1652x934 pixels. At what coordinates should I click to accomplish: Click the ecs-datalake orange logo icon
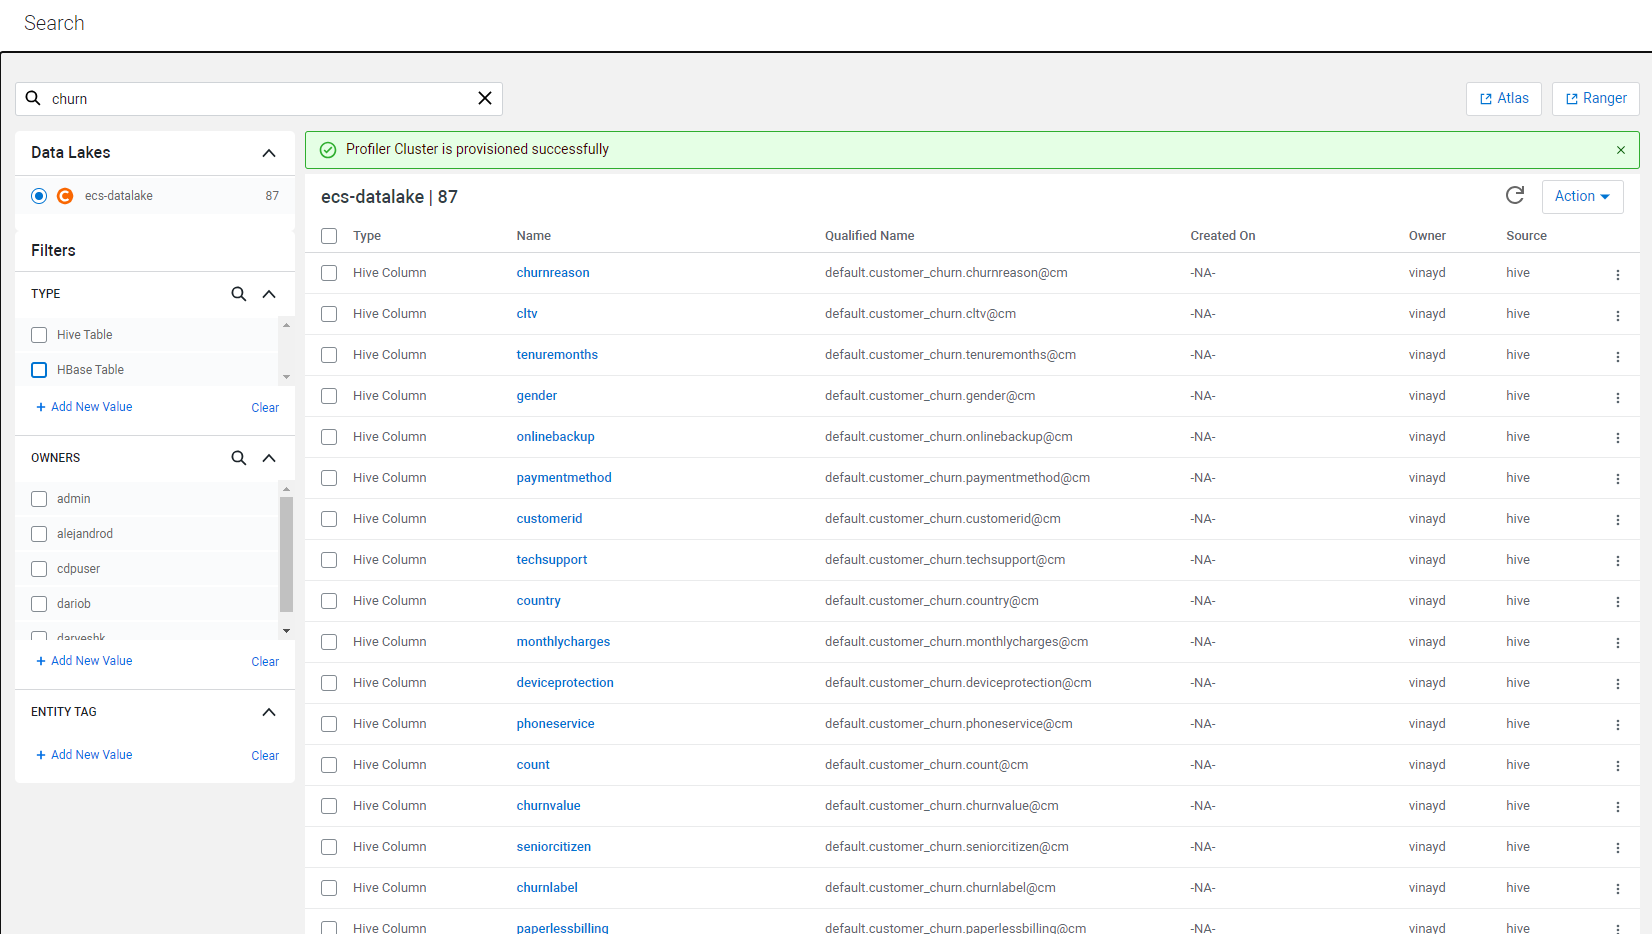(65, 196)
